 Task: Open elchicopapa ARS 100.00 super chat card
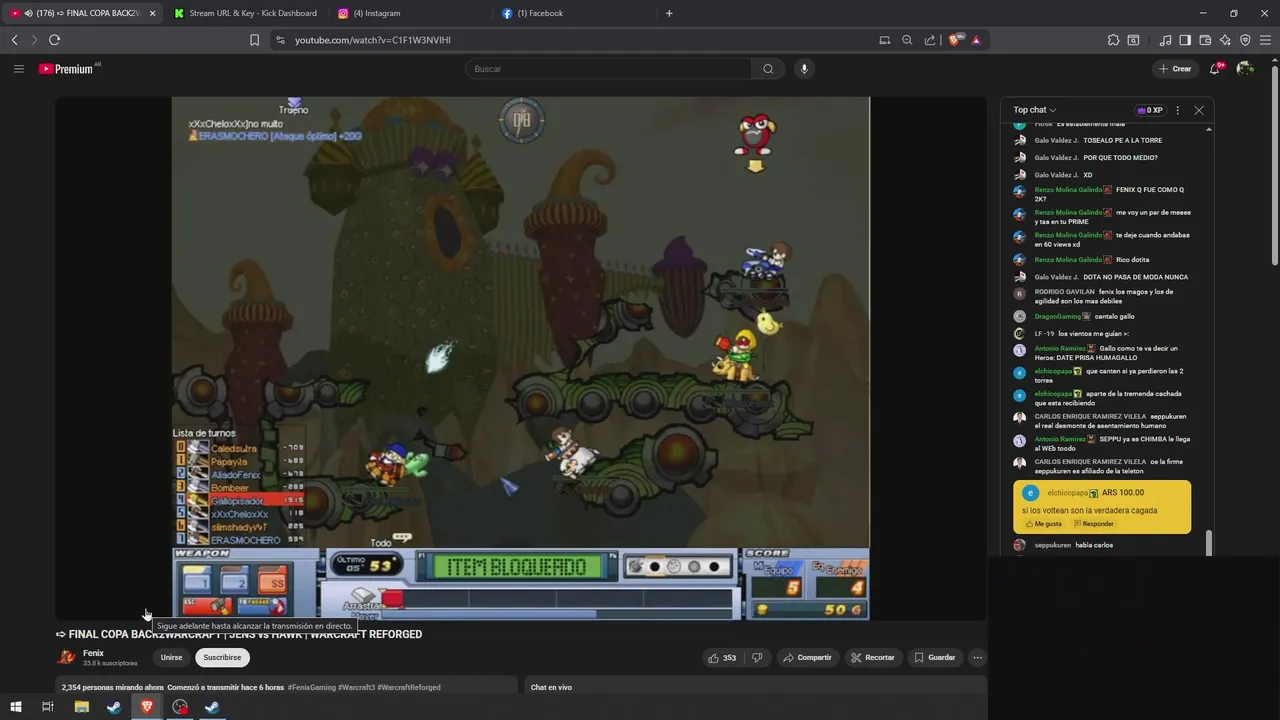click(1102, 507)
